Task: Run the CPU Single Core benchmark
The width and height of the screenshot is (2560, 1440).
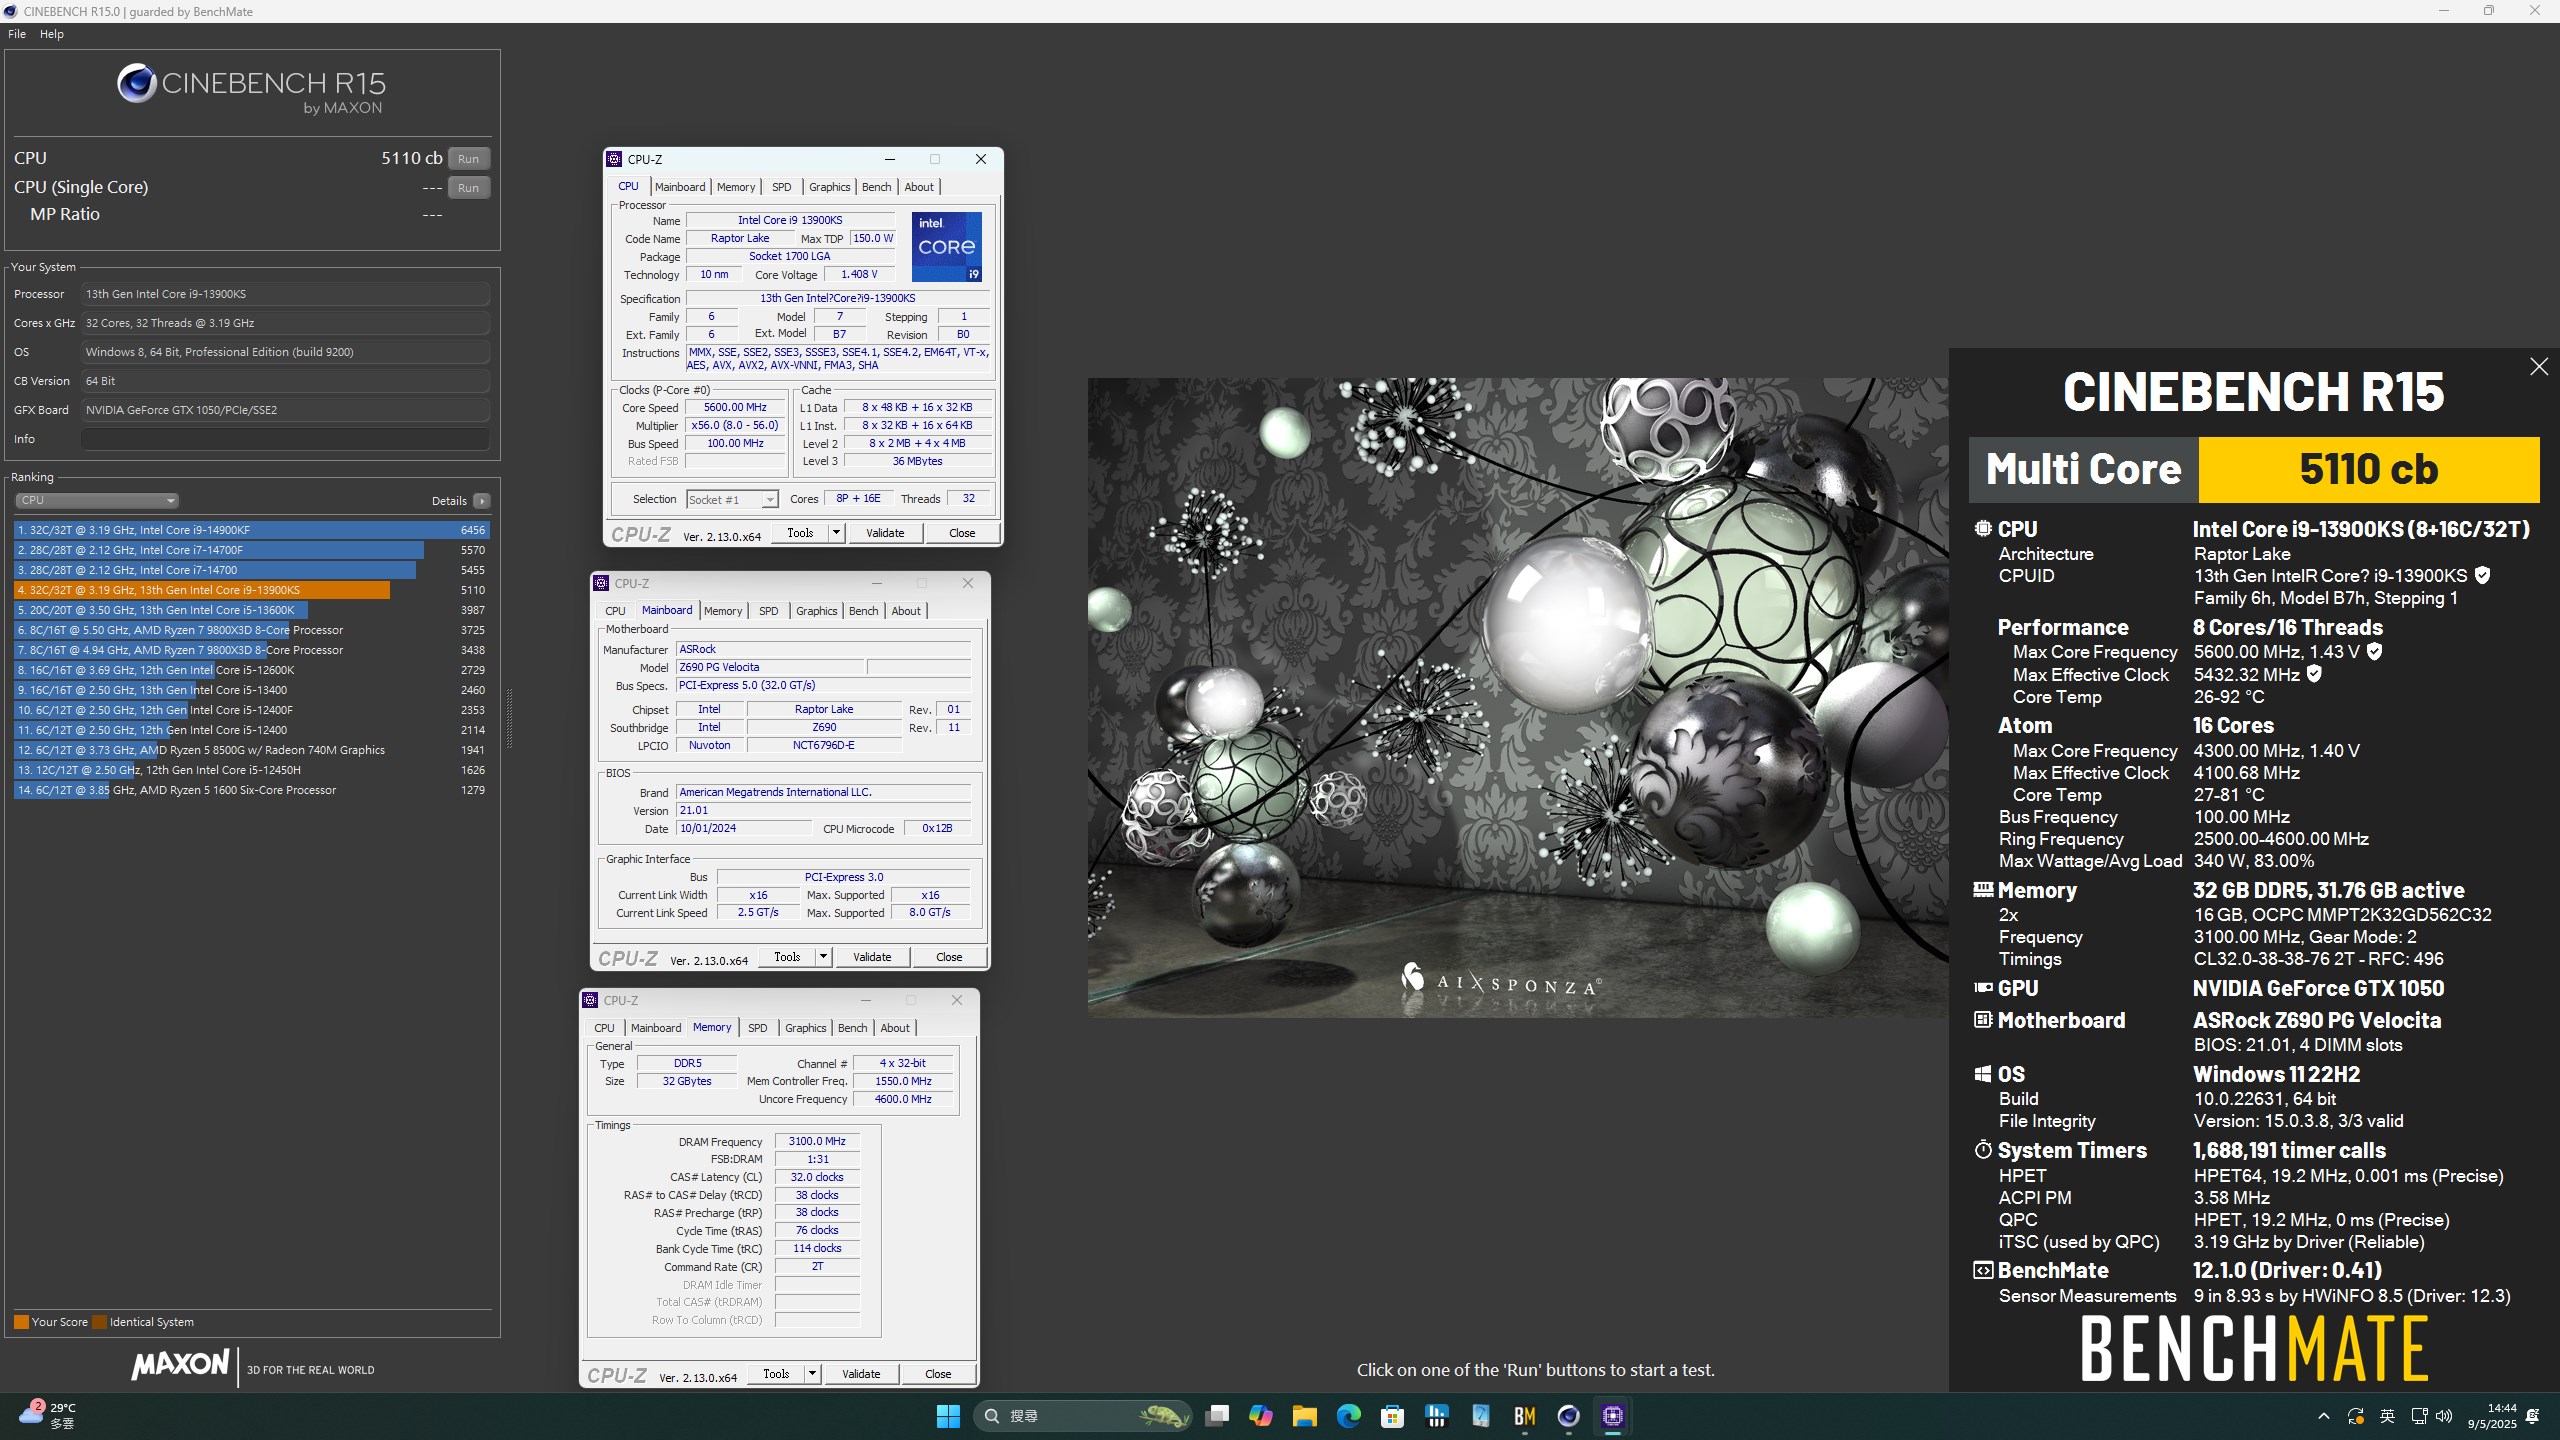Action: point(468,187)
